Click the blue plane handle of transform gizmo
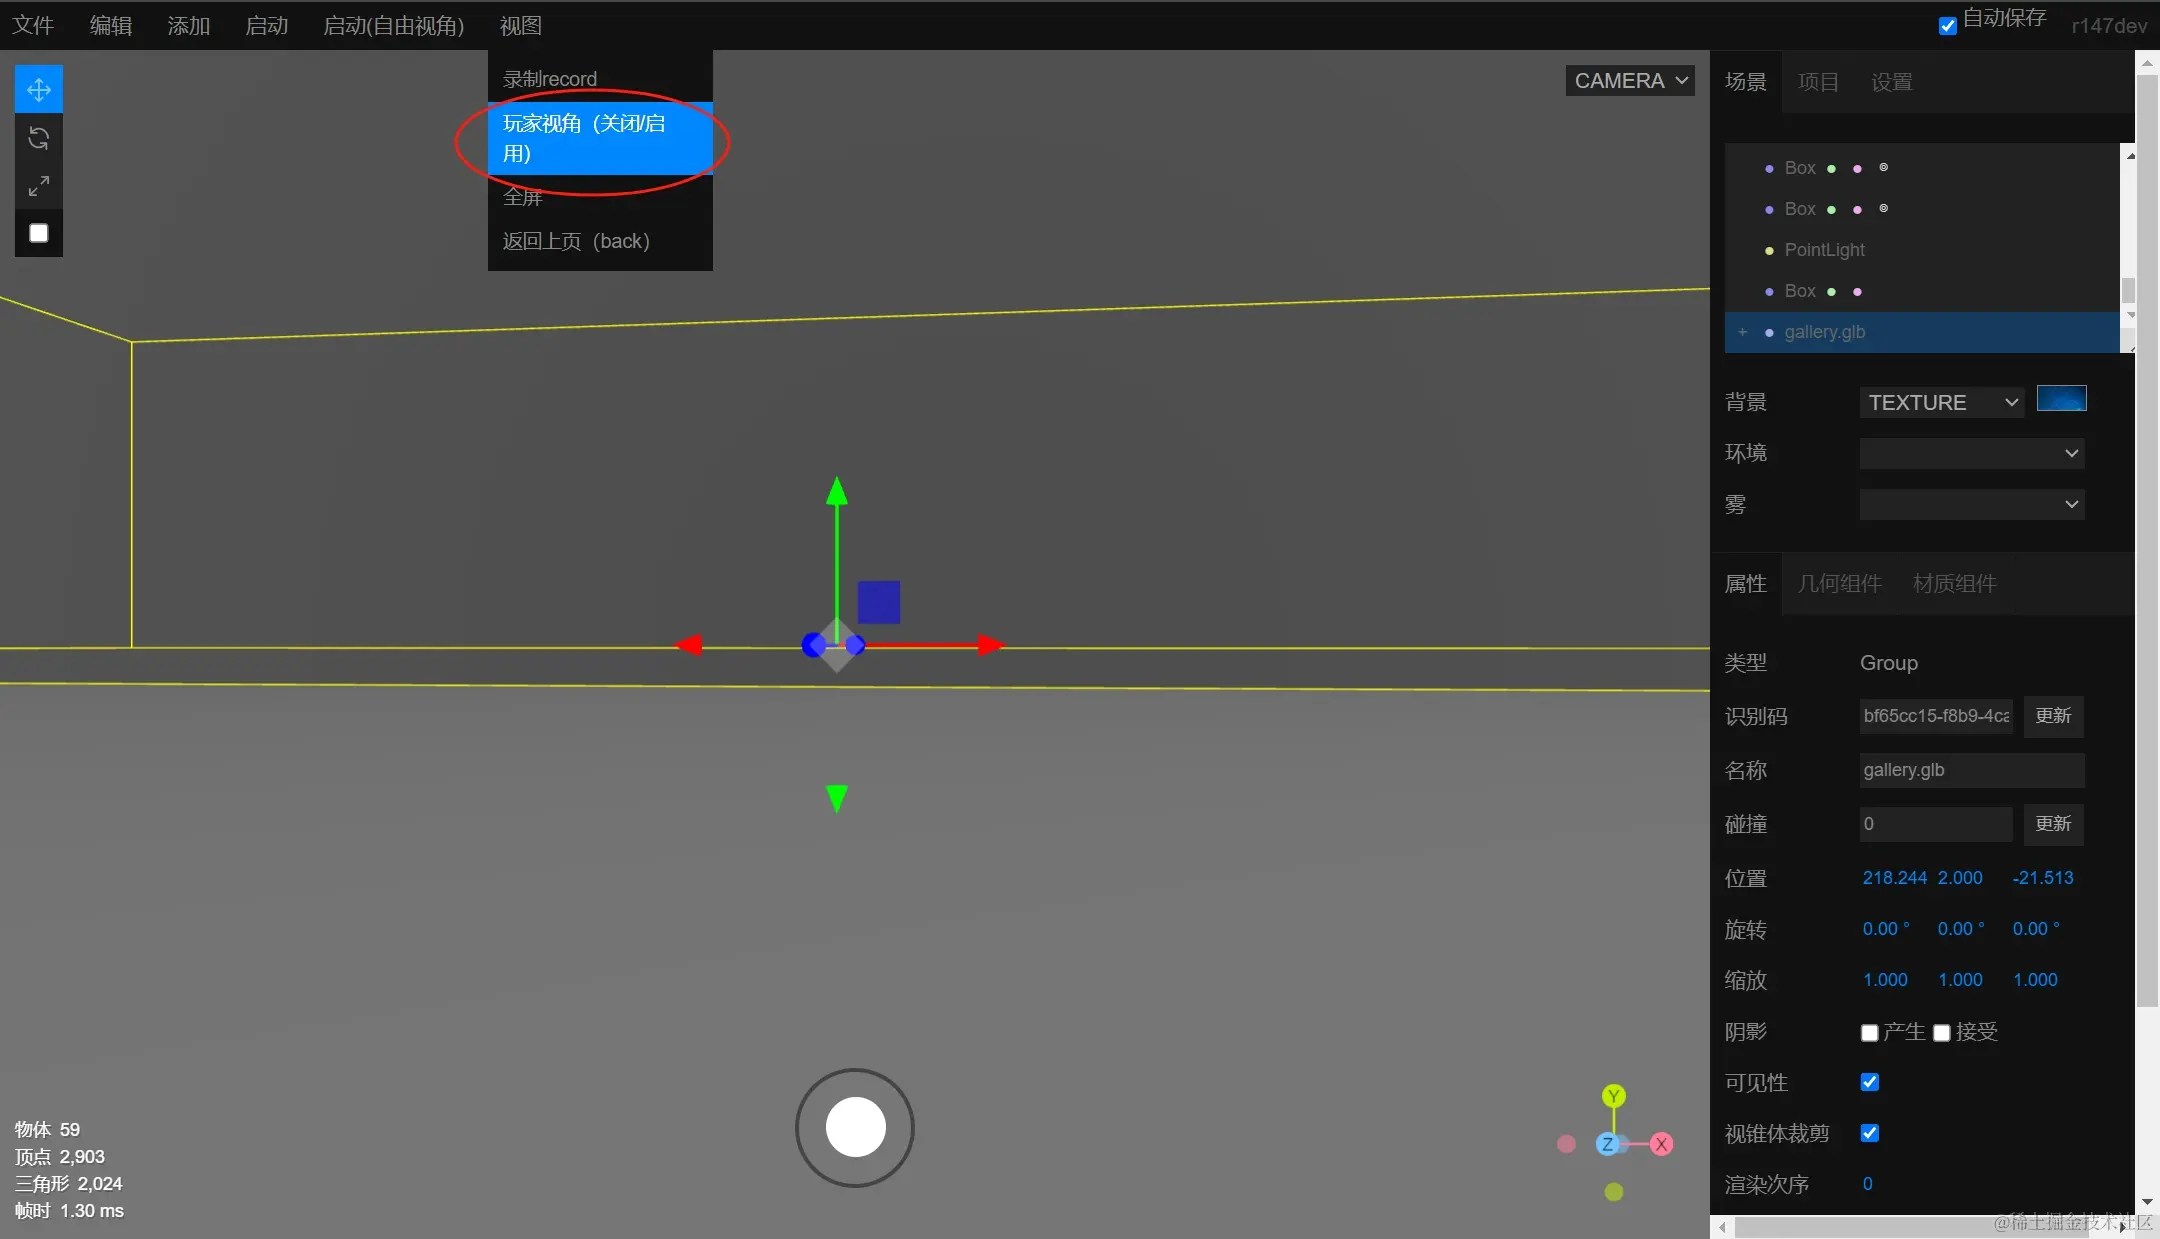 [878, 602]
